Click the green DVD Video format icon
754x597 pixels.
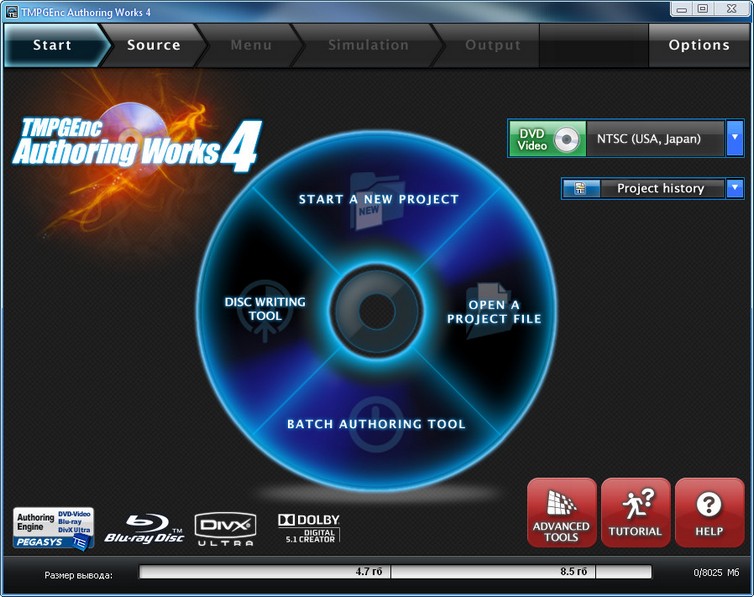[x=546, y=139]
